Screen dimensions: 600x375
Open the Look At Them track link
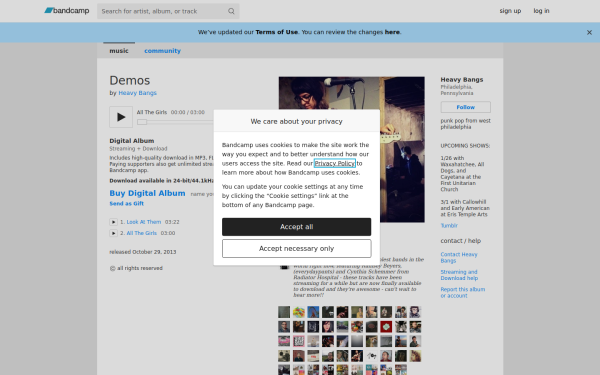pyautogui.click(x=143, y=222)
